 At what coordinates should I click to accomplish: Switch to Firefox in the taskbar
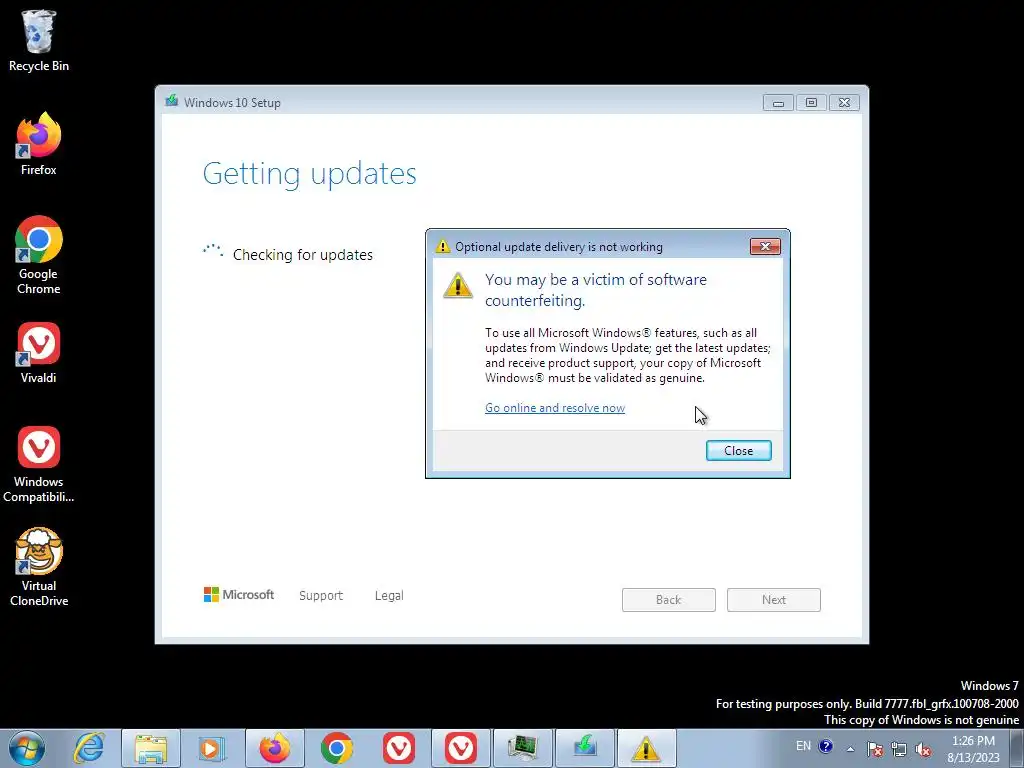[275, 748]
